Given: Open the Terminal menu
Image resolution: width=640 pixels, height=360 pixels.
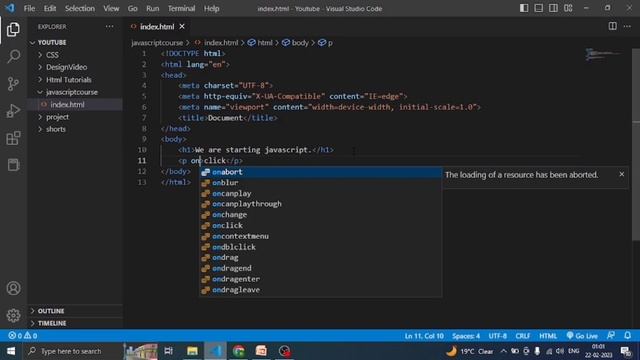Looking at the screenshot, I should pyautogui.click(x=181, y=8).
